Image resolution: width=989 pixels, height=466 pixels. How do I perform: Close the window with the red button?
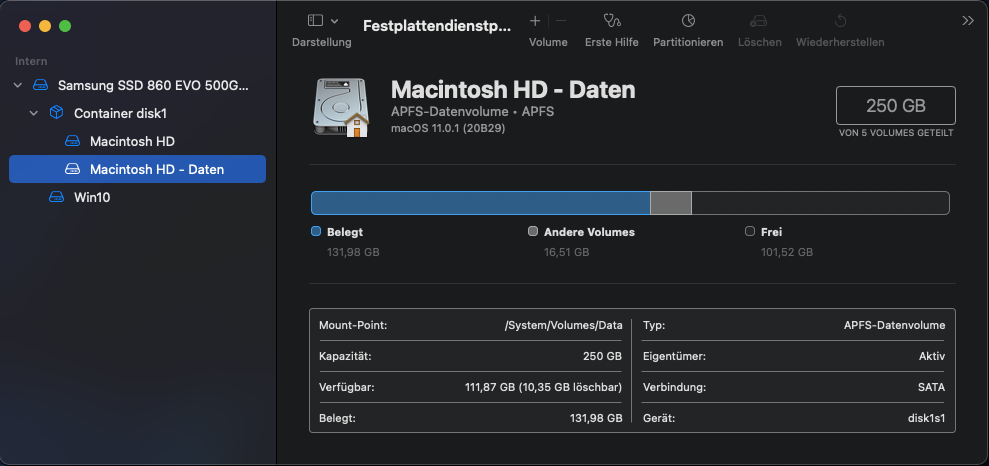(x=25, y=26)
